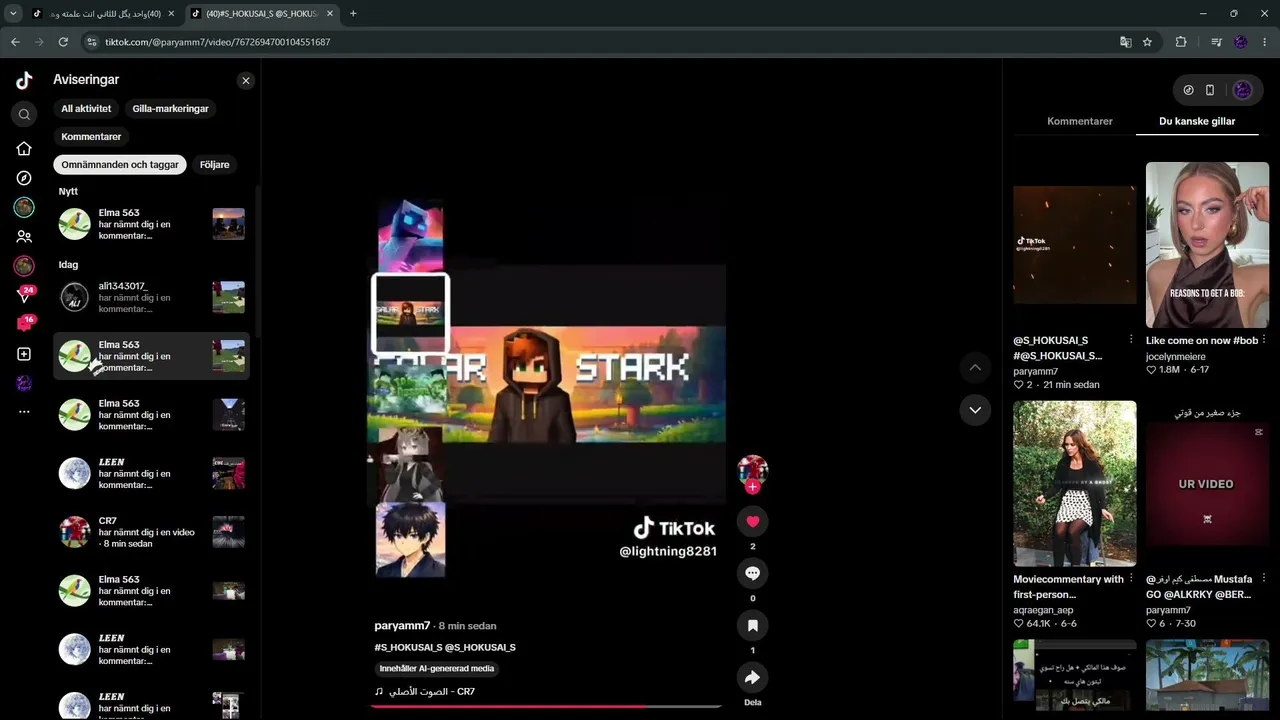Viewport: 1280px width, 720px height.
Task: Select the Kommentarer notification filter chip
Action: [x=91, y=136]
